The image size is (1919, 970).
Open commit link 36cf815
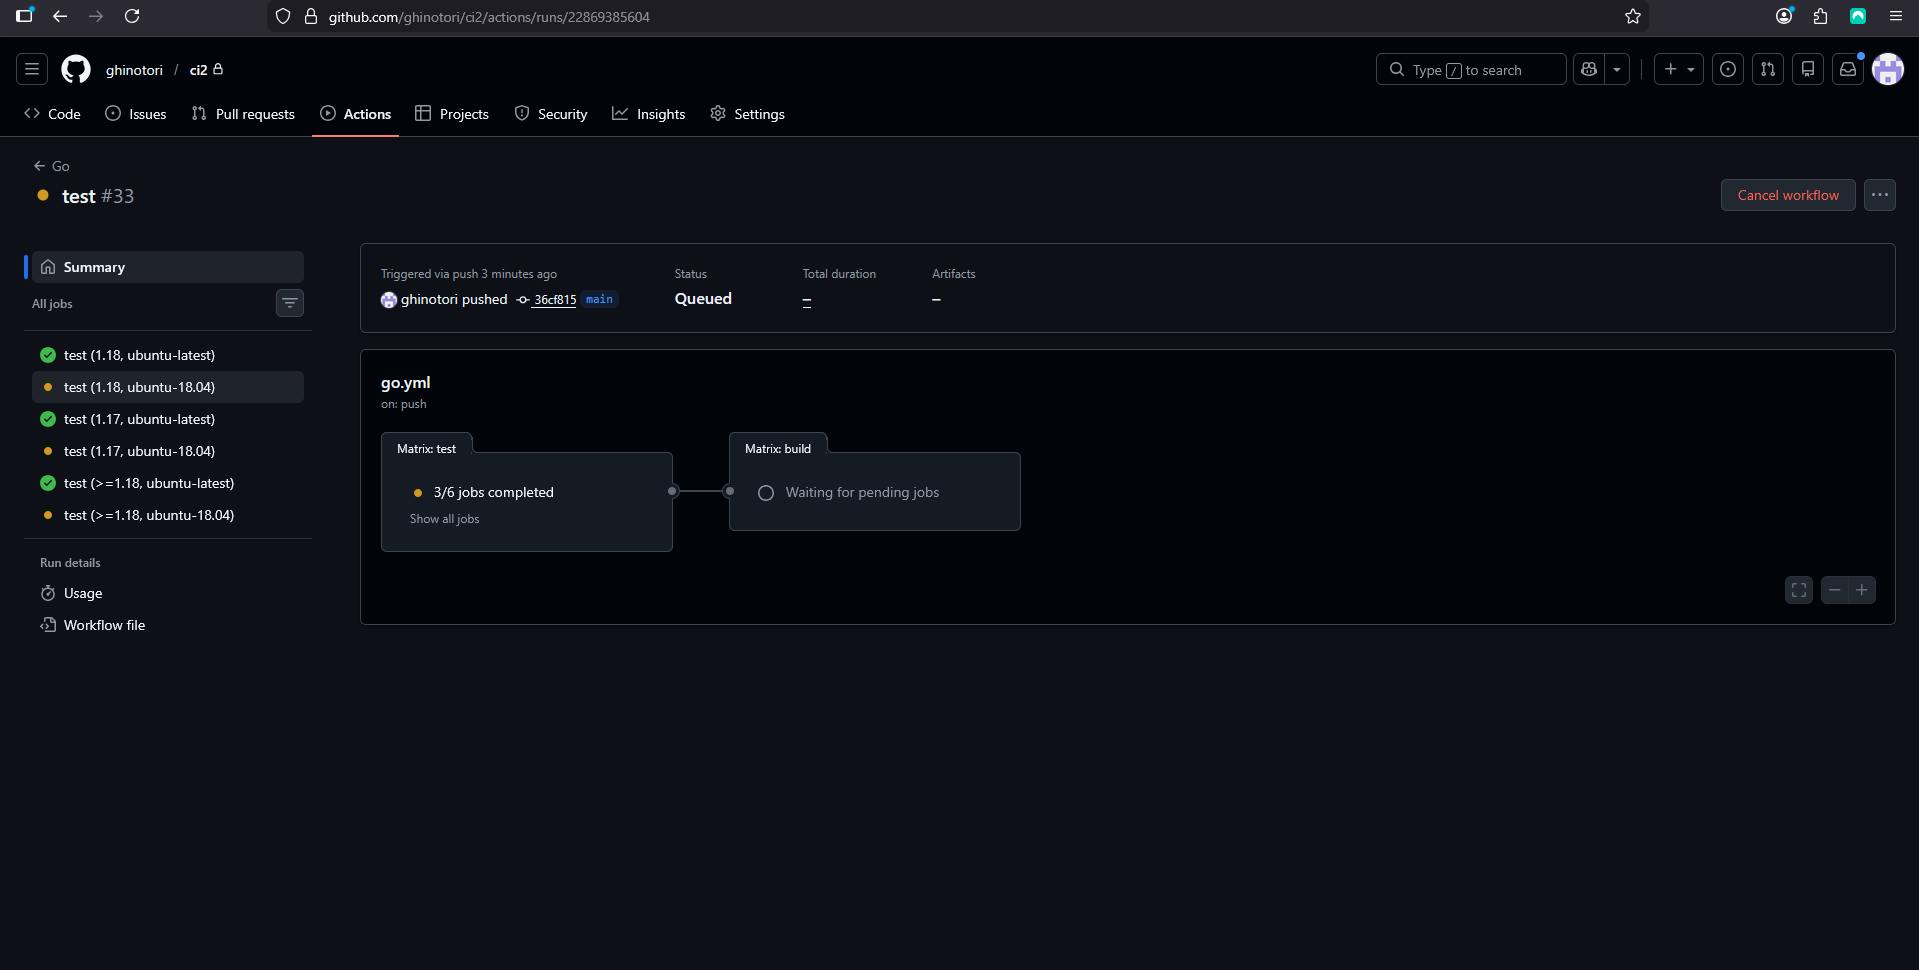[x=555, y=300]
